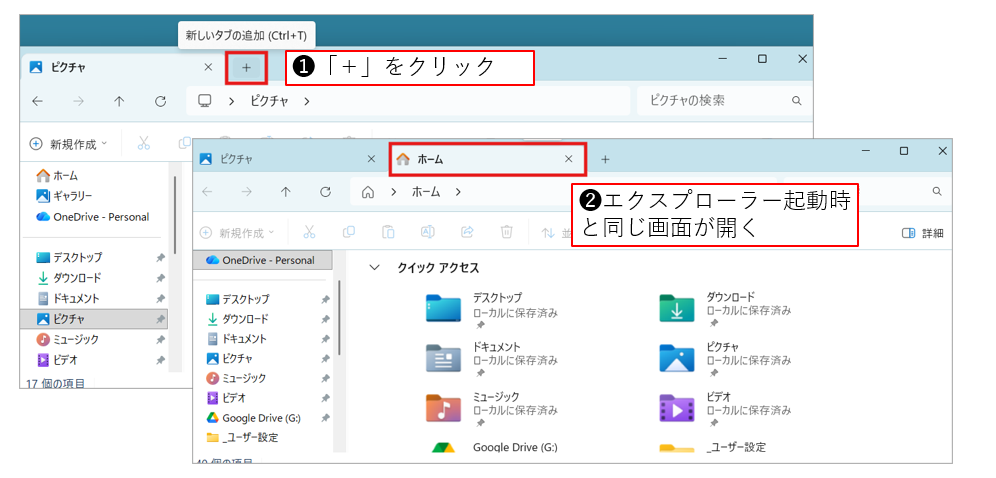Click the rename icon in the front window toolbar

tap(427, 232)
